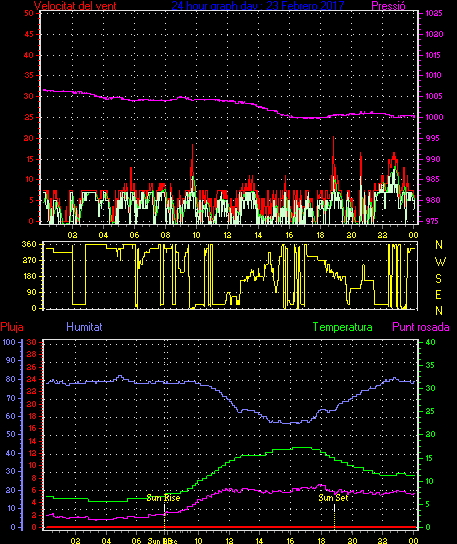
Task: Click wind speed axis value 45
Action: coord(29,34)
